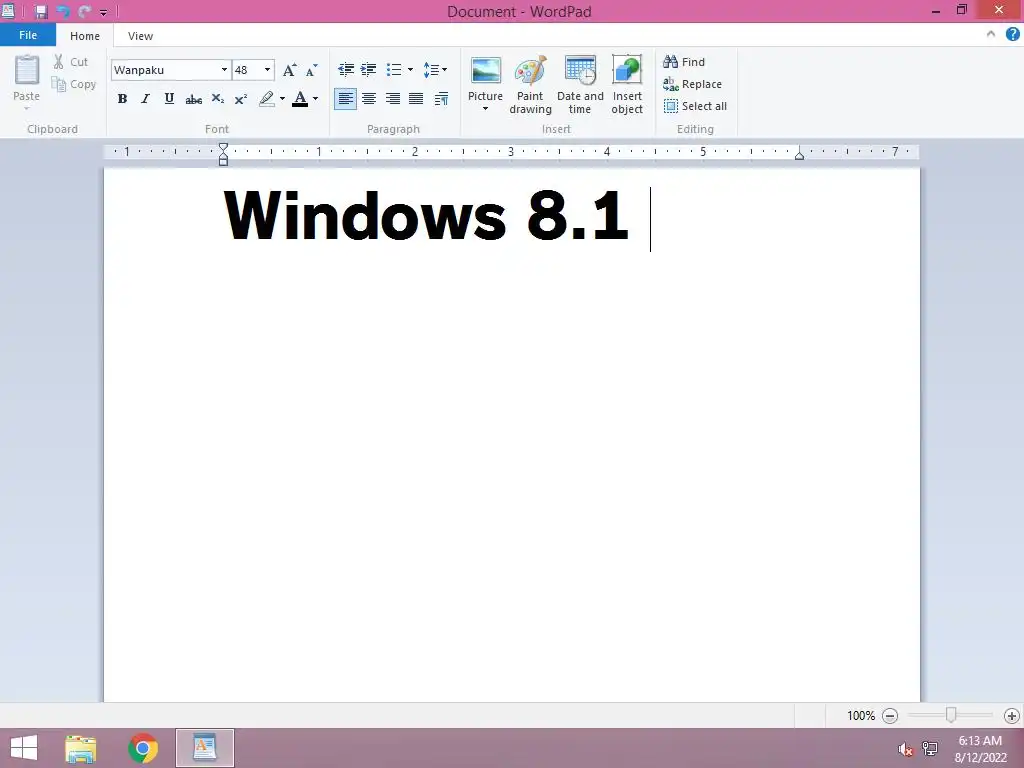Insert a Paint drawing
The height and width of the screenshot is (768, 1024).
click(530, 85)
